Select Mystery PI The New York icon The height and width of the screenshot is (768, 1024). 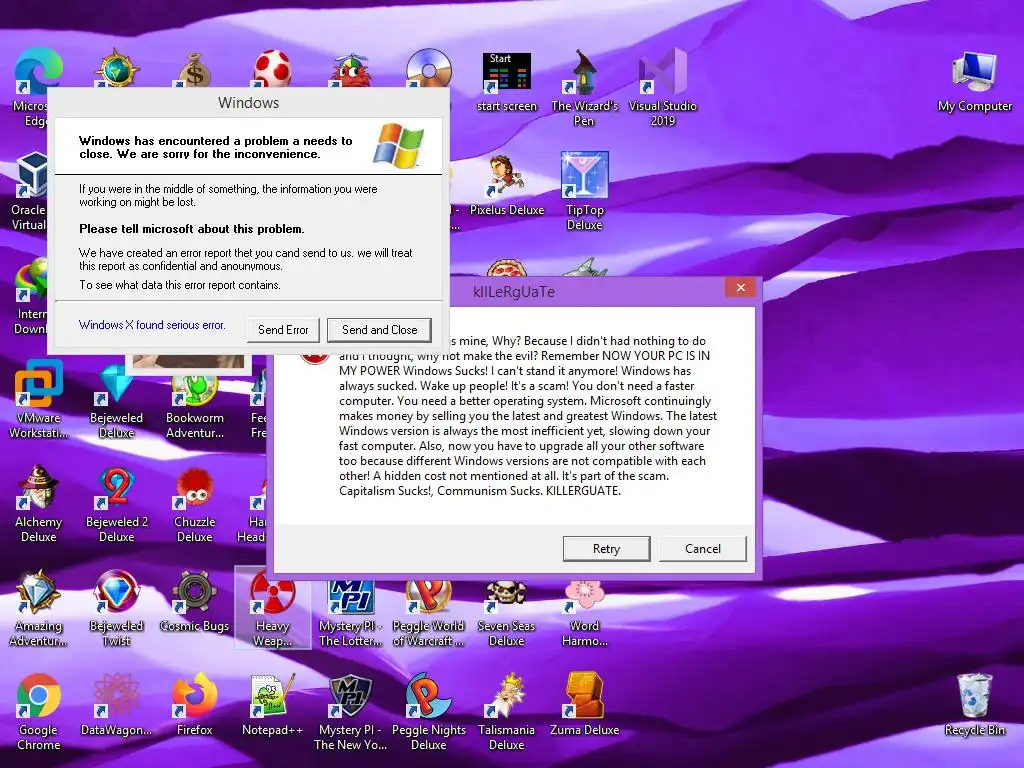tap(351, 712)
